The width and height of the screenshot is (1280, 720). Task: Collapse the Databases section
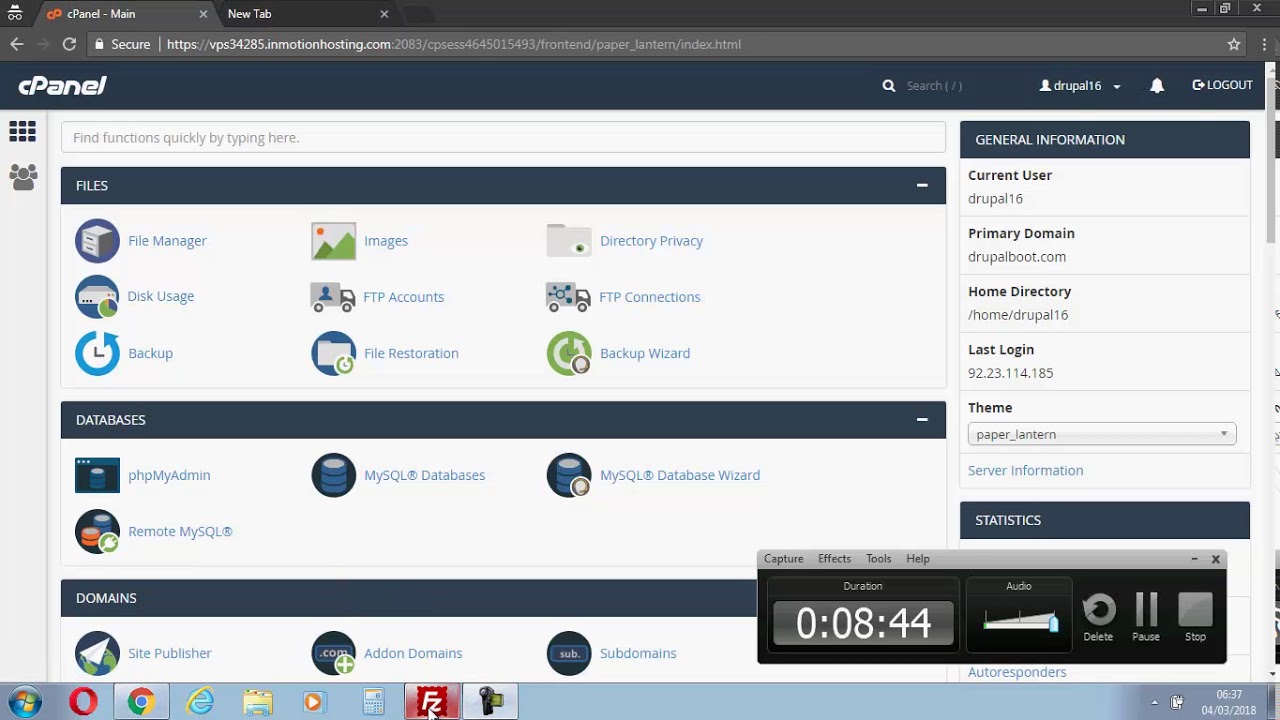[922, 419]
